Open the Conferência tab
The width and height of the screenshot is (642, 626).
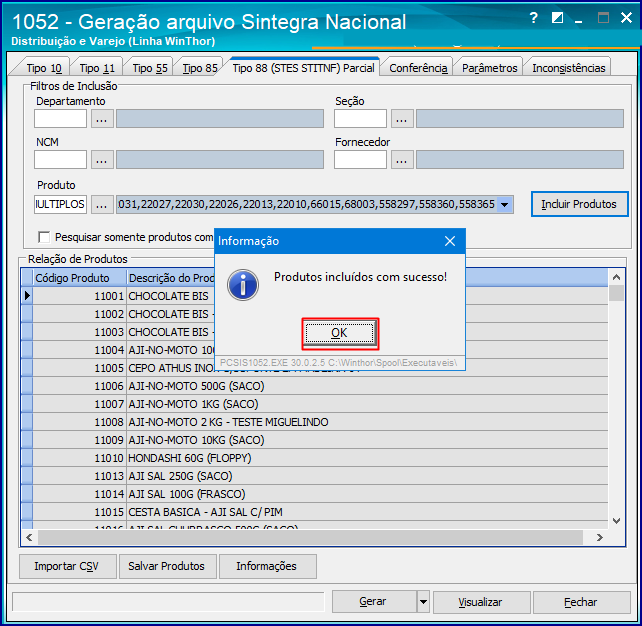click(x=418, y=68)
